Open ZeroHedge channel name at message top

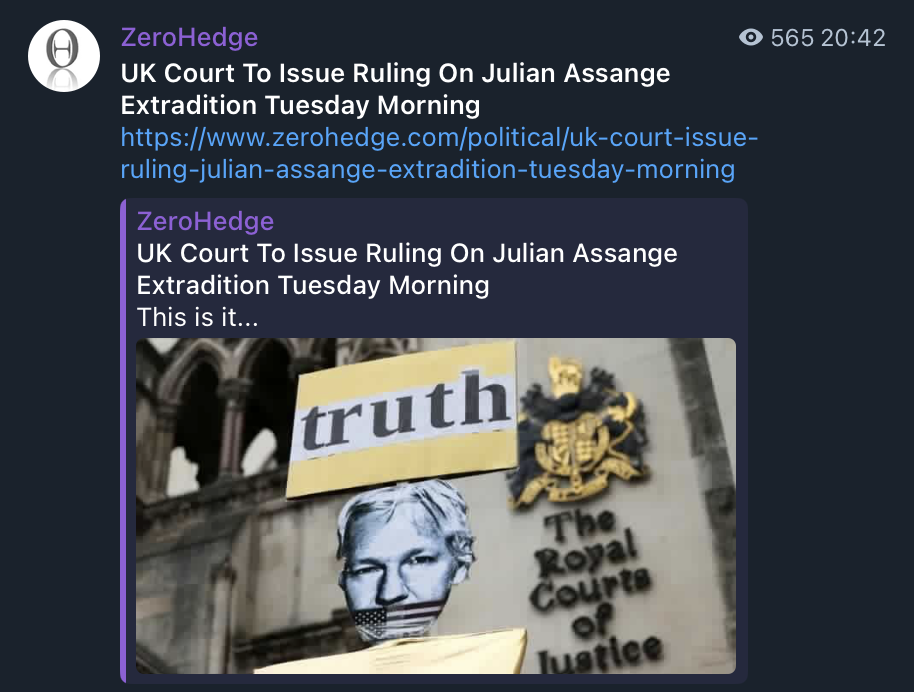click(x=189, y=37)
